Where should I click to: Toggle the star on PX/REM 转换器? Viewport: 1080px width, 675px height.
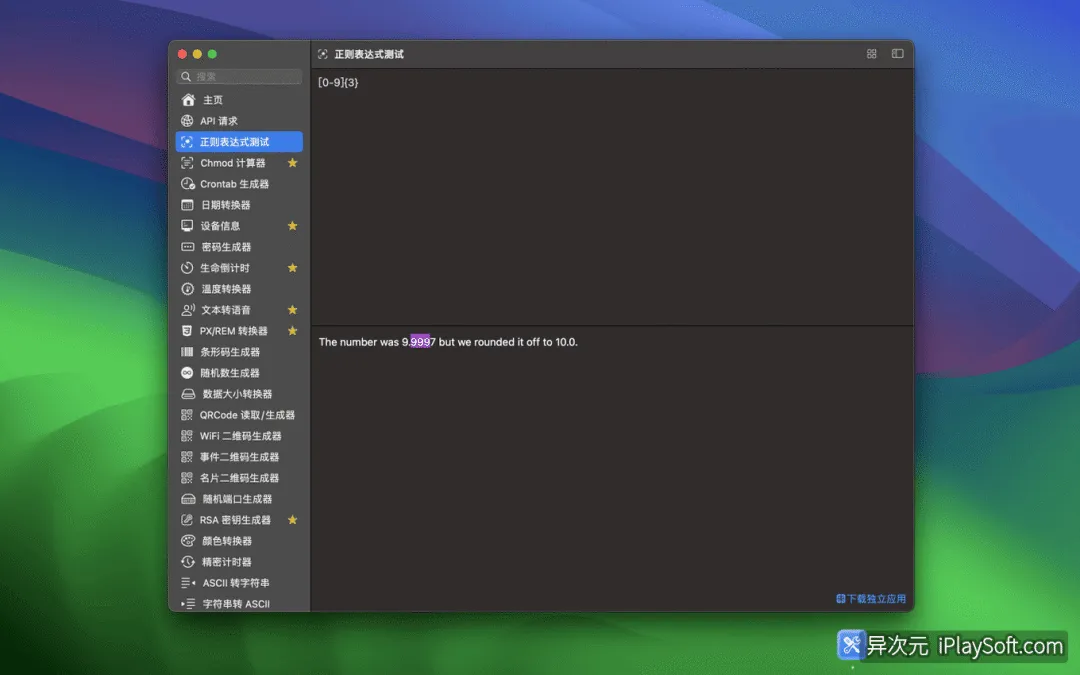click(293, 331)
